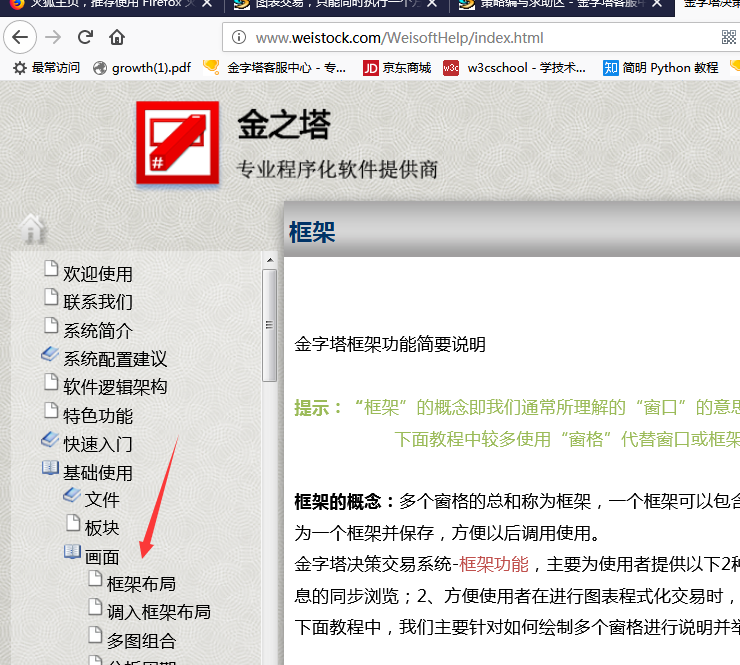Switch to the 策略编写求助区 browser tab
This screenshot has width=740, height=665.
point(562,4)
